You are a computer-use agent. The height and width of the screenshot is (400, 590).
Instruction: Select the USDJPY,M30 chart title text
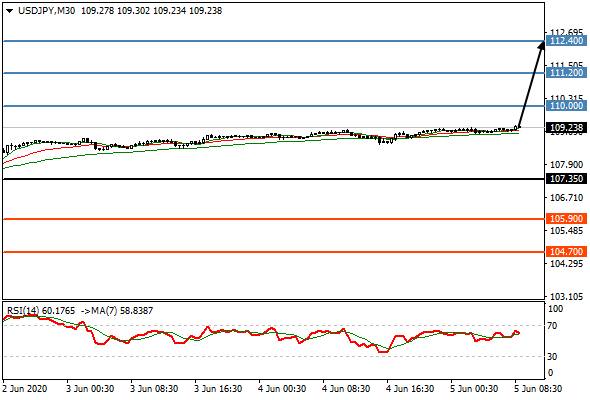[x=47, y=11]
